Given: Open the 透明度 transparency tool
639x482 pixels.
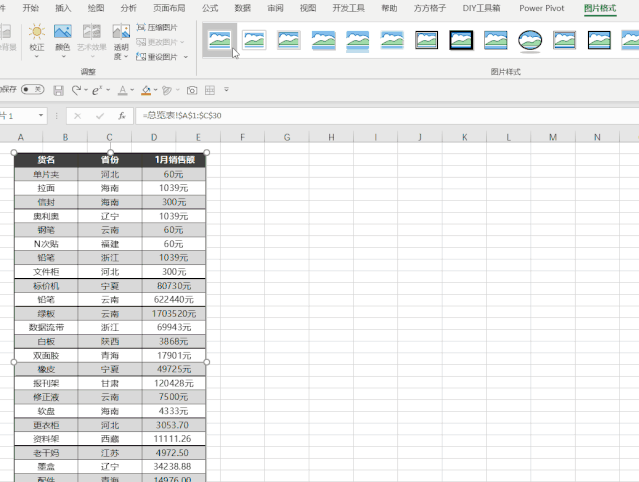Looking at the screenshot, I should pos(121,42).
